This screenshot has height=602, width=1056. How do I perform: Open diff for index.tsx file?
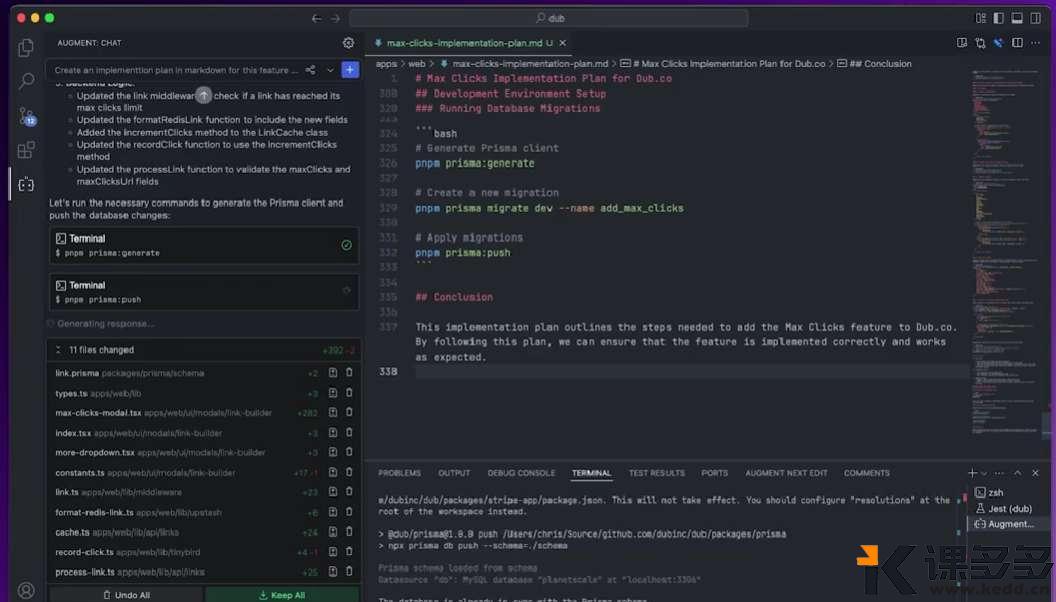coord(333,432)
